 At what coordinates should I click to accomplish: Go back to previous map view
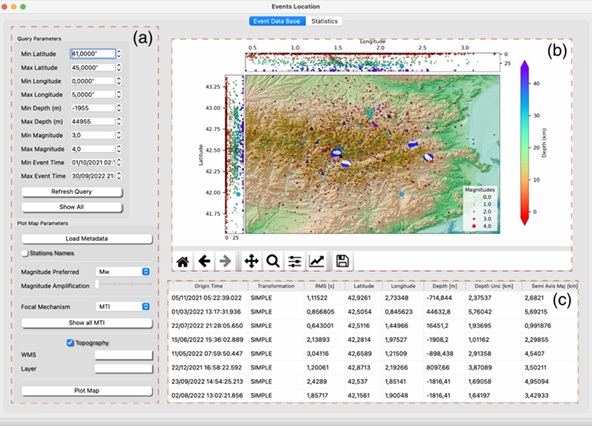pyautogui.click(x=204, y=262)
